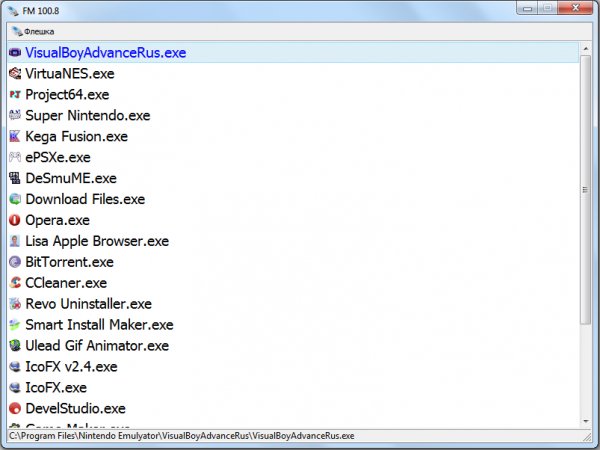The height and width of the screenshot is (450, 600).
Task: Select the CCleaner.exe entry
Action: point(293,283)
